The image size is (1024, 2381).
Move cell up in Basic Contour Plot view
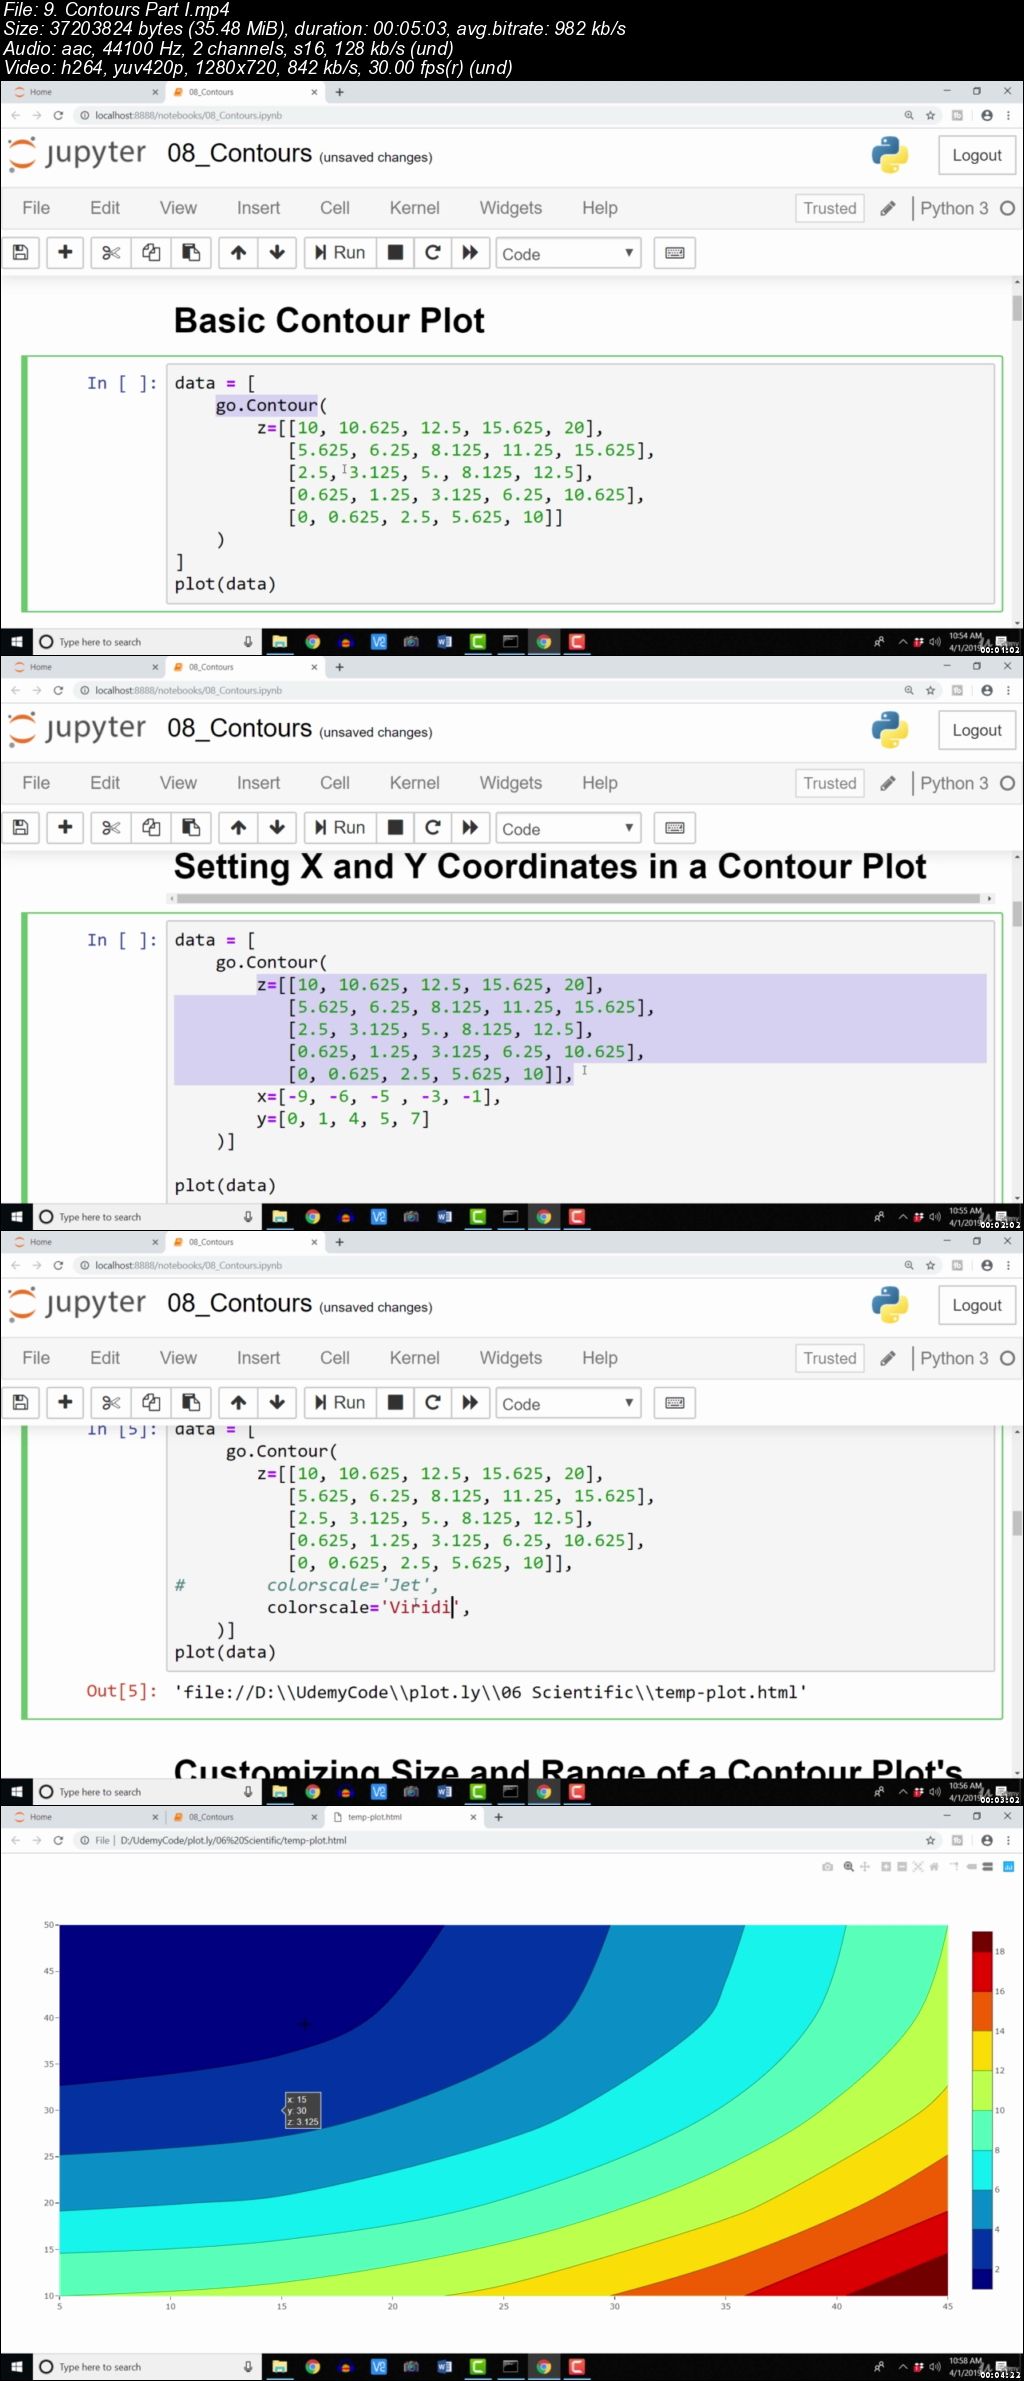(x=238, y=253)
